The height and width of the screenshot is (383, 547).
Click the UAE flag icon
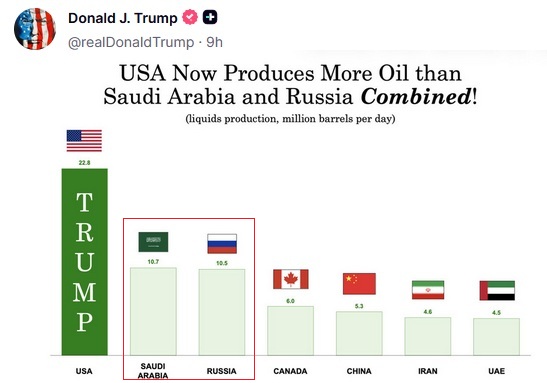click(x=497, y=290)
